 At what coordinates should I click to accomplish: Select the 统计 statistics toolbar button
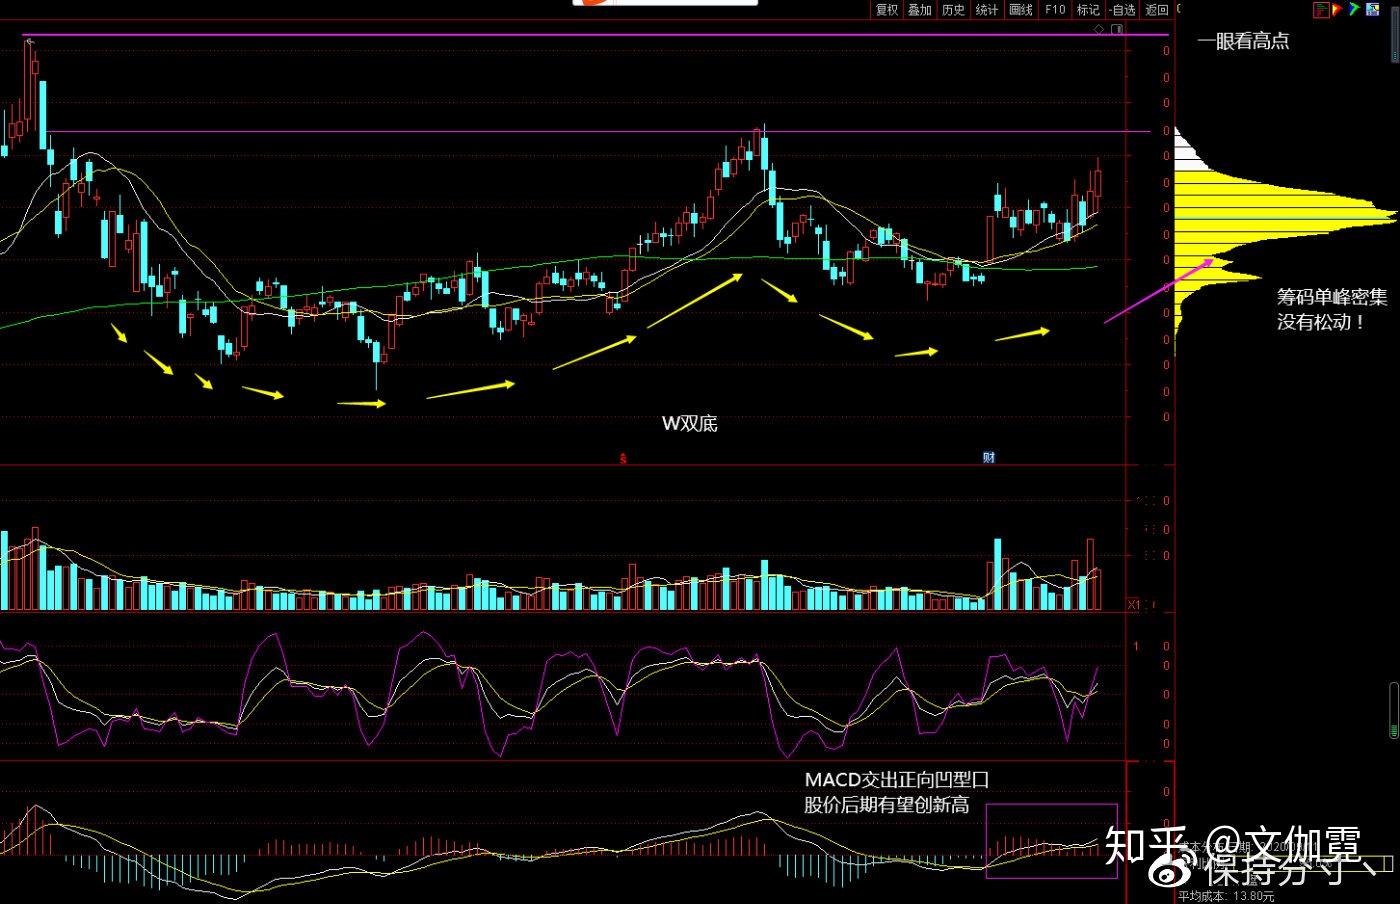point(987,10)
